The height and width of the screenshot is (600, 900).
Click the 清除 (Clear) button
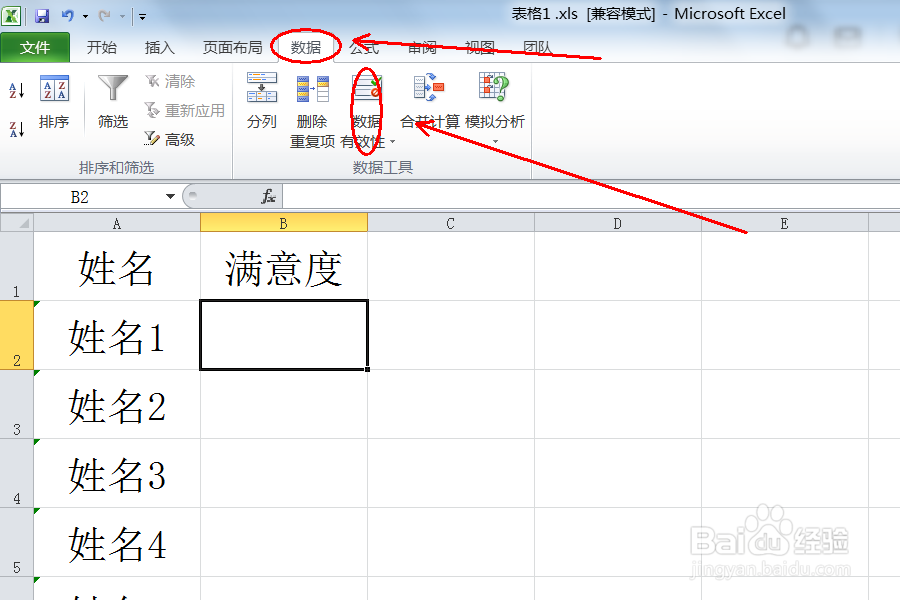pyautogui.click(x=176, y=80)
